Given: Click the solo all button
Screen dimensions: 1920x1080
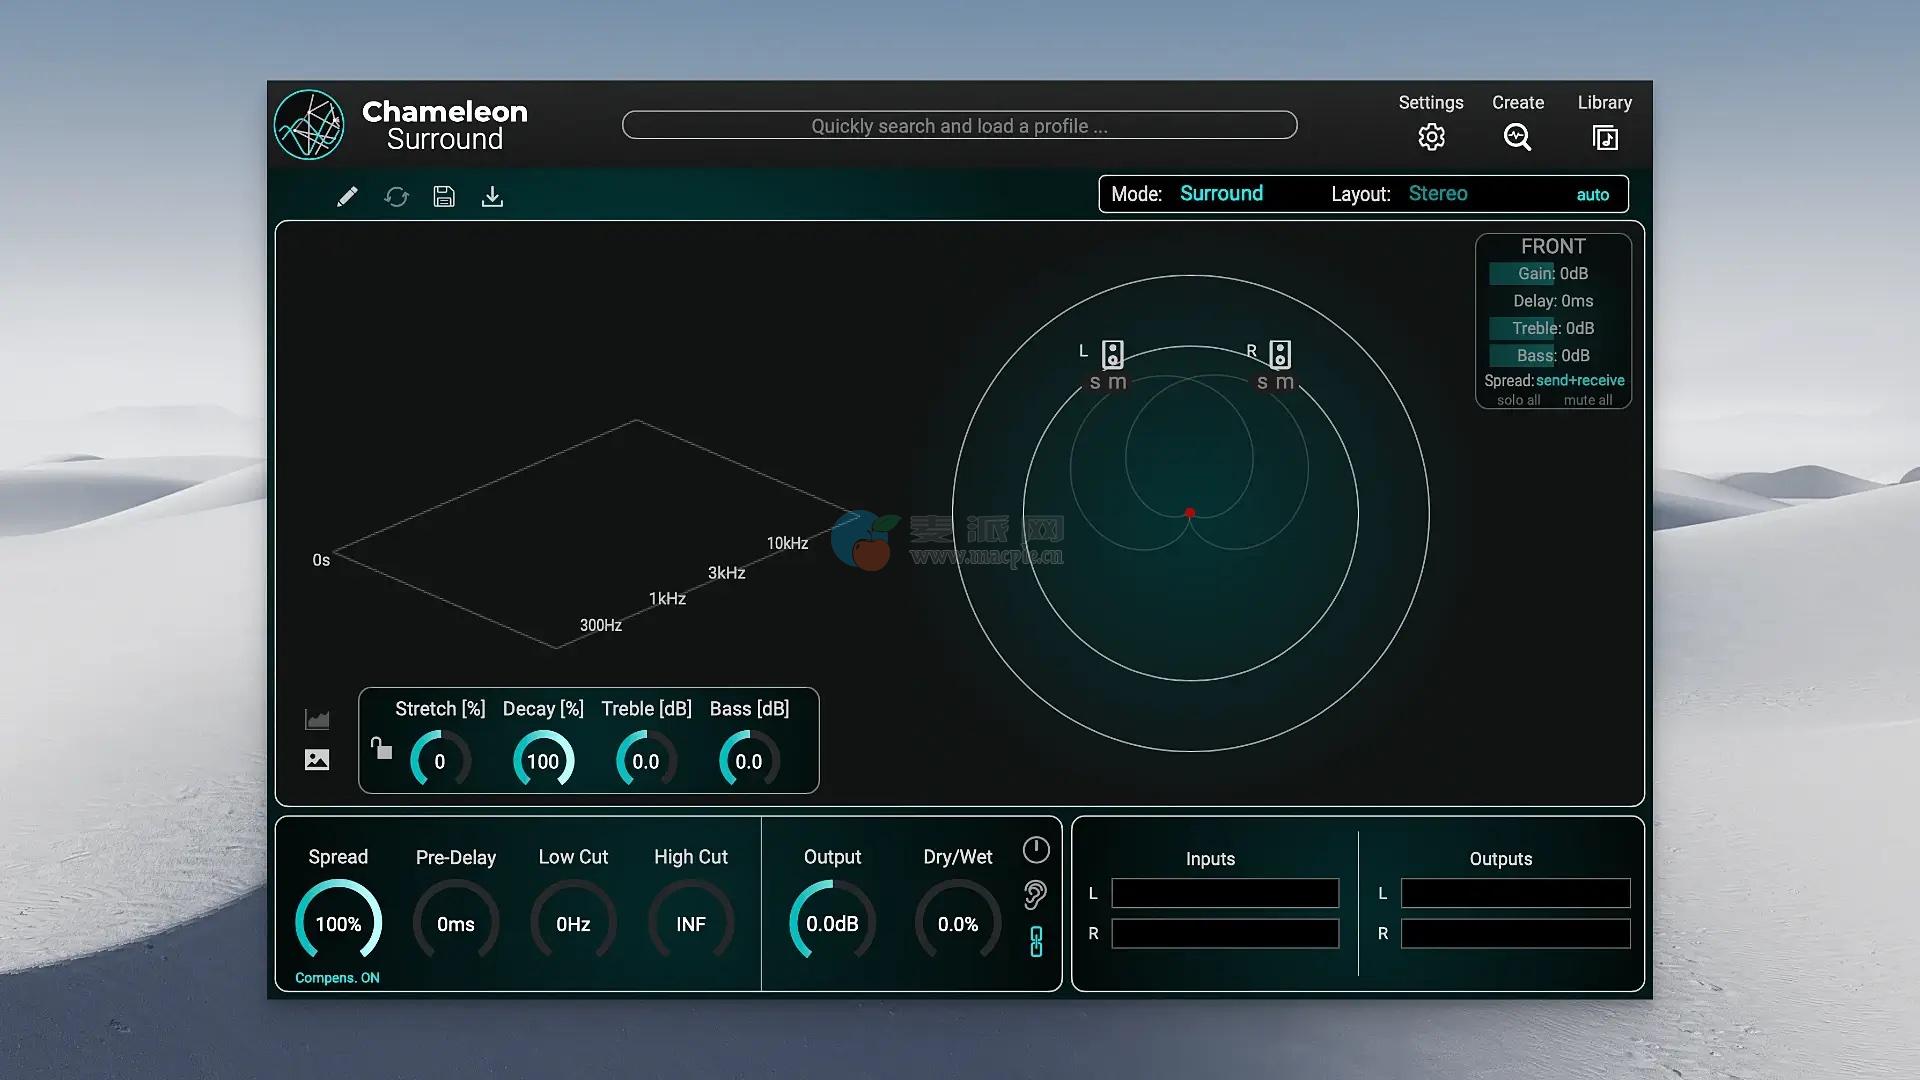Looking at the screenshot, I should click(x=1518, y=400).
